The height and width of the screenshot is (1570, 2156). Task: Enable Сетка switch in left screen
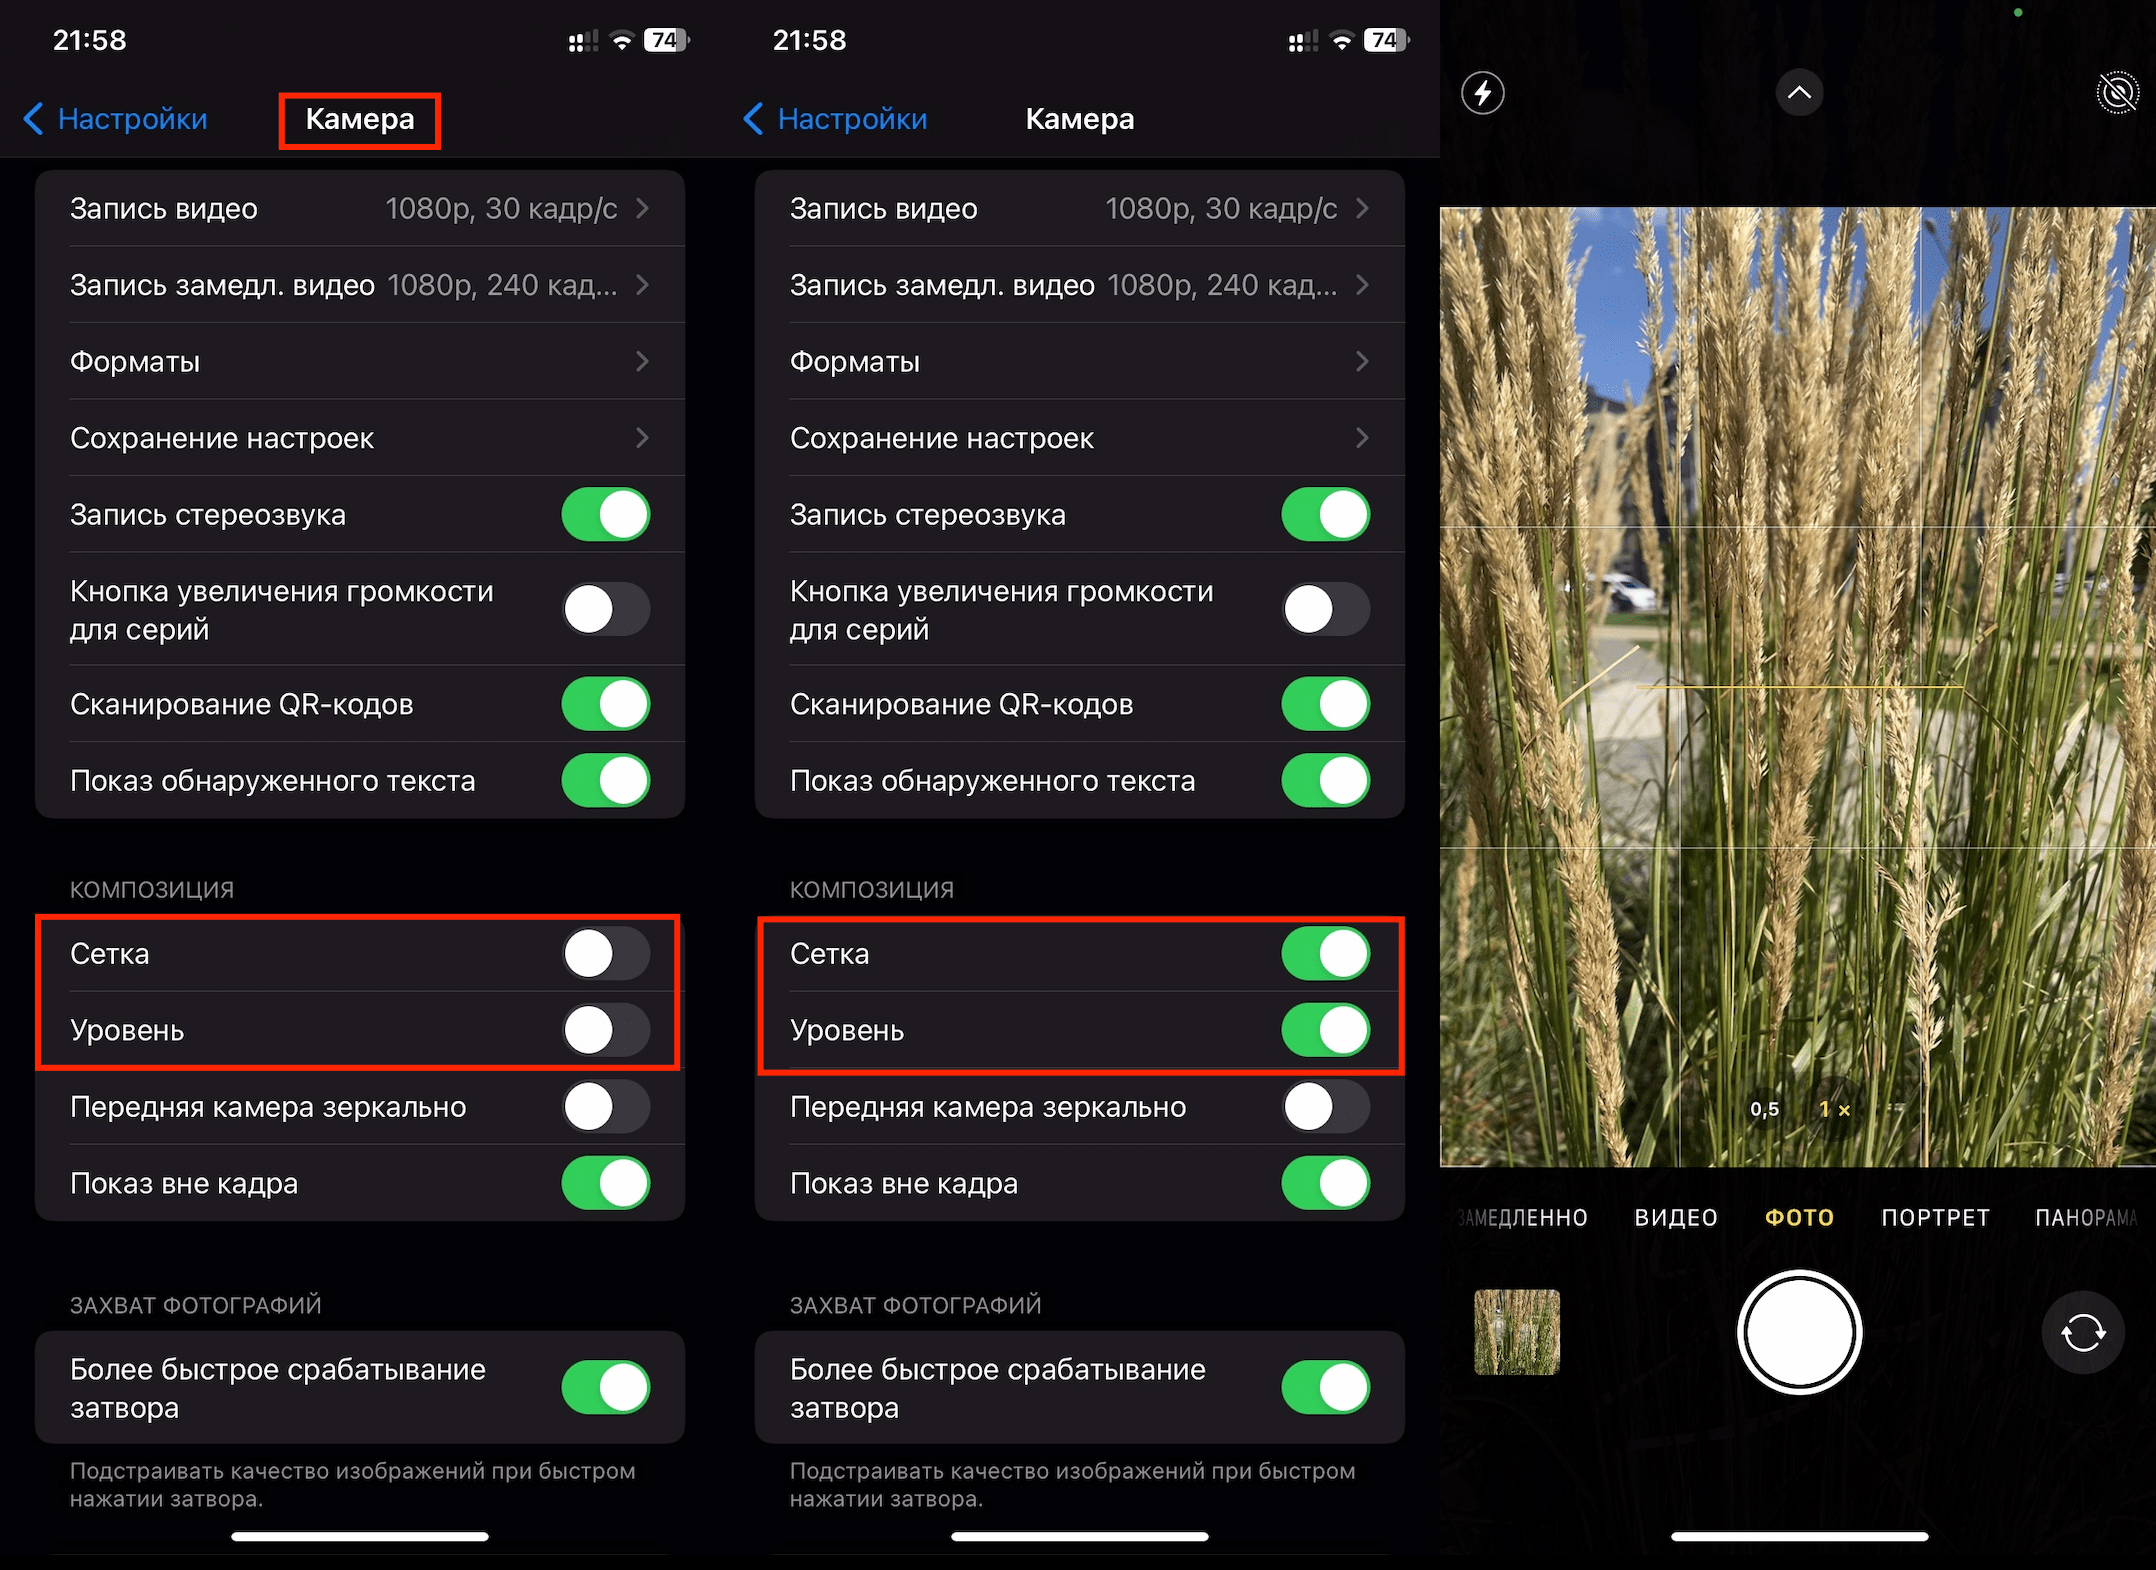click(x=606, y=953)
